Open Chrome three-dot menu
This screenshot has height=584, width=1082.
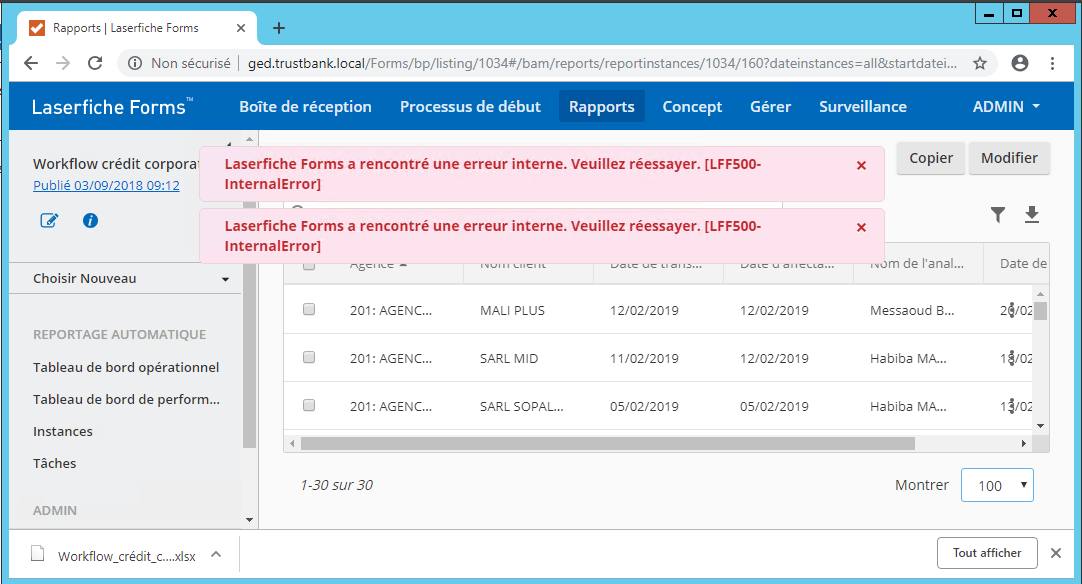[1052, 64]
